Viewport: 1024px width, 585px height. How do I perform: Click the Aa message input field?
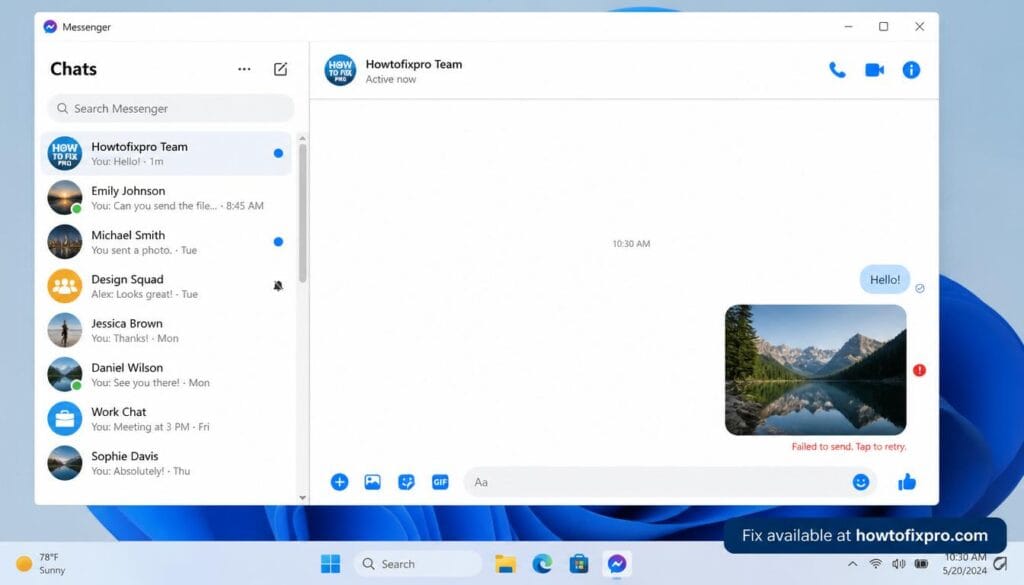click(x=670, y=482)
